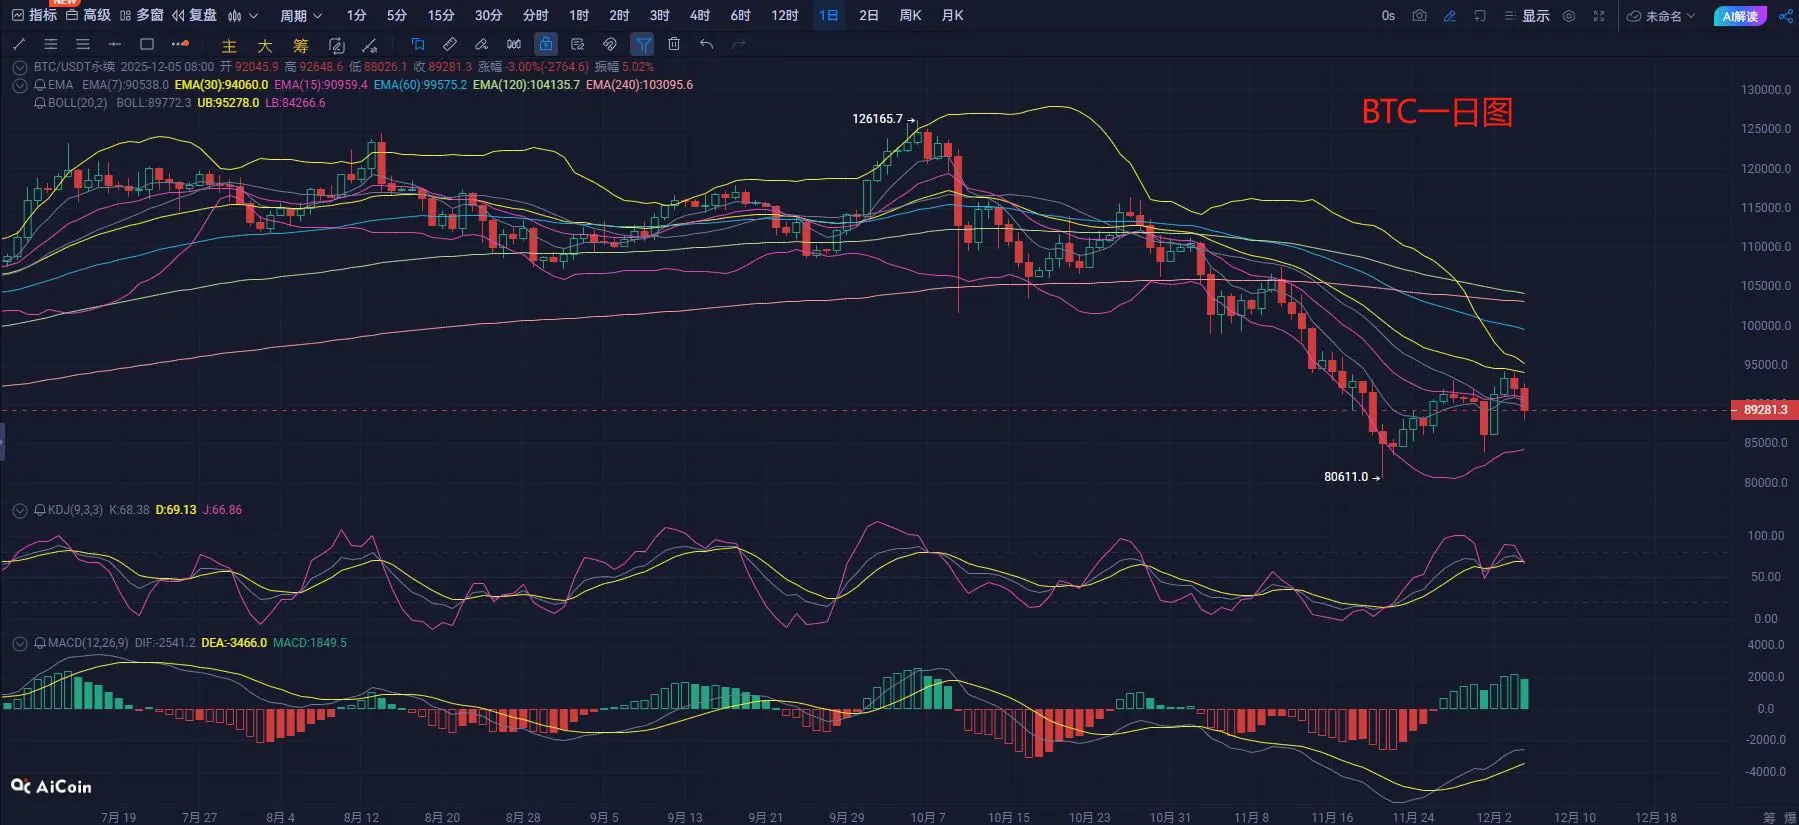Enter fullscreen with the expand icon
1799x825 pixels.
click(x=1599, y=16)
